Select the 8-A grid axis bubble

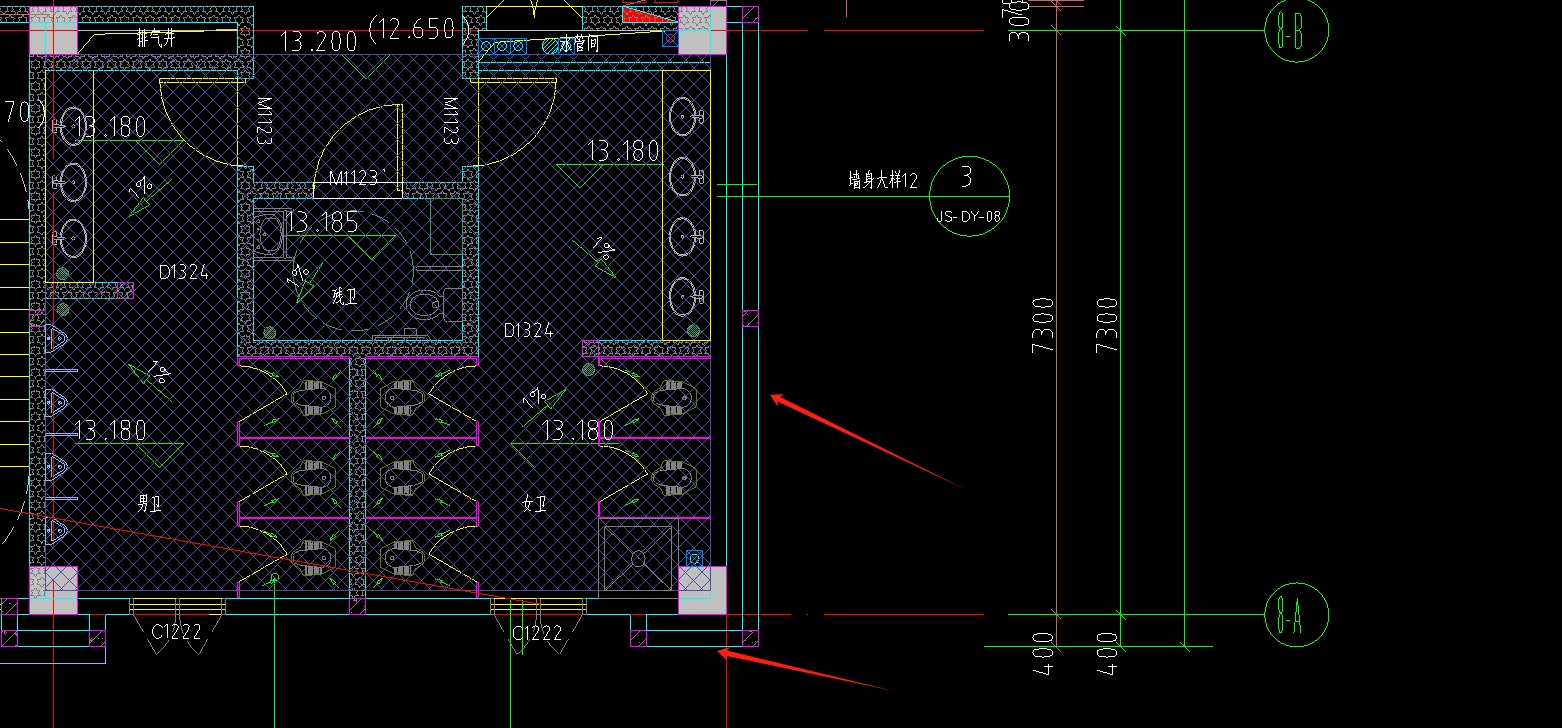point(1296,615)
